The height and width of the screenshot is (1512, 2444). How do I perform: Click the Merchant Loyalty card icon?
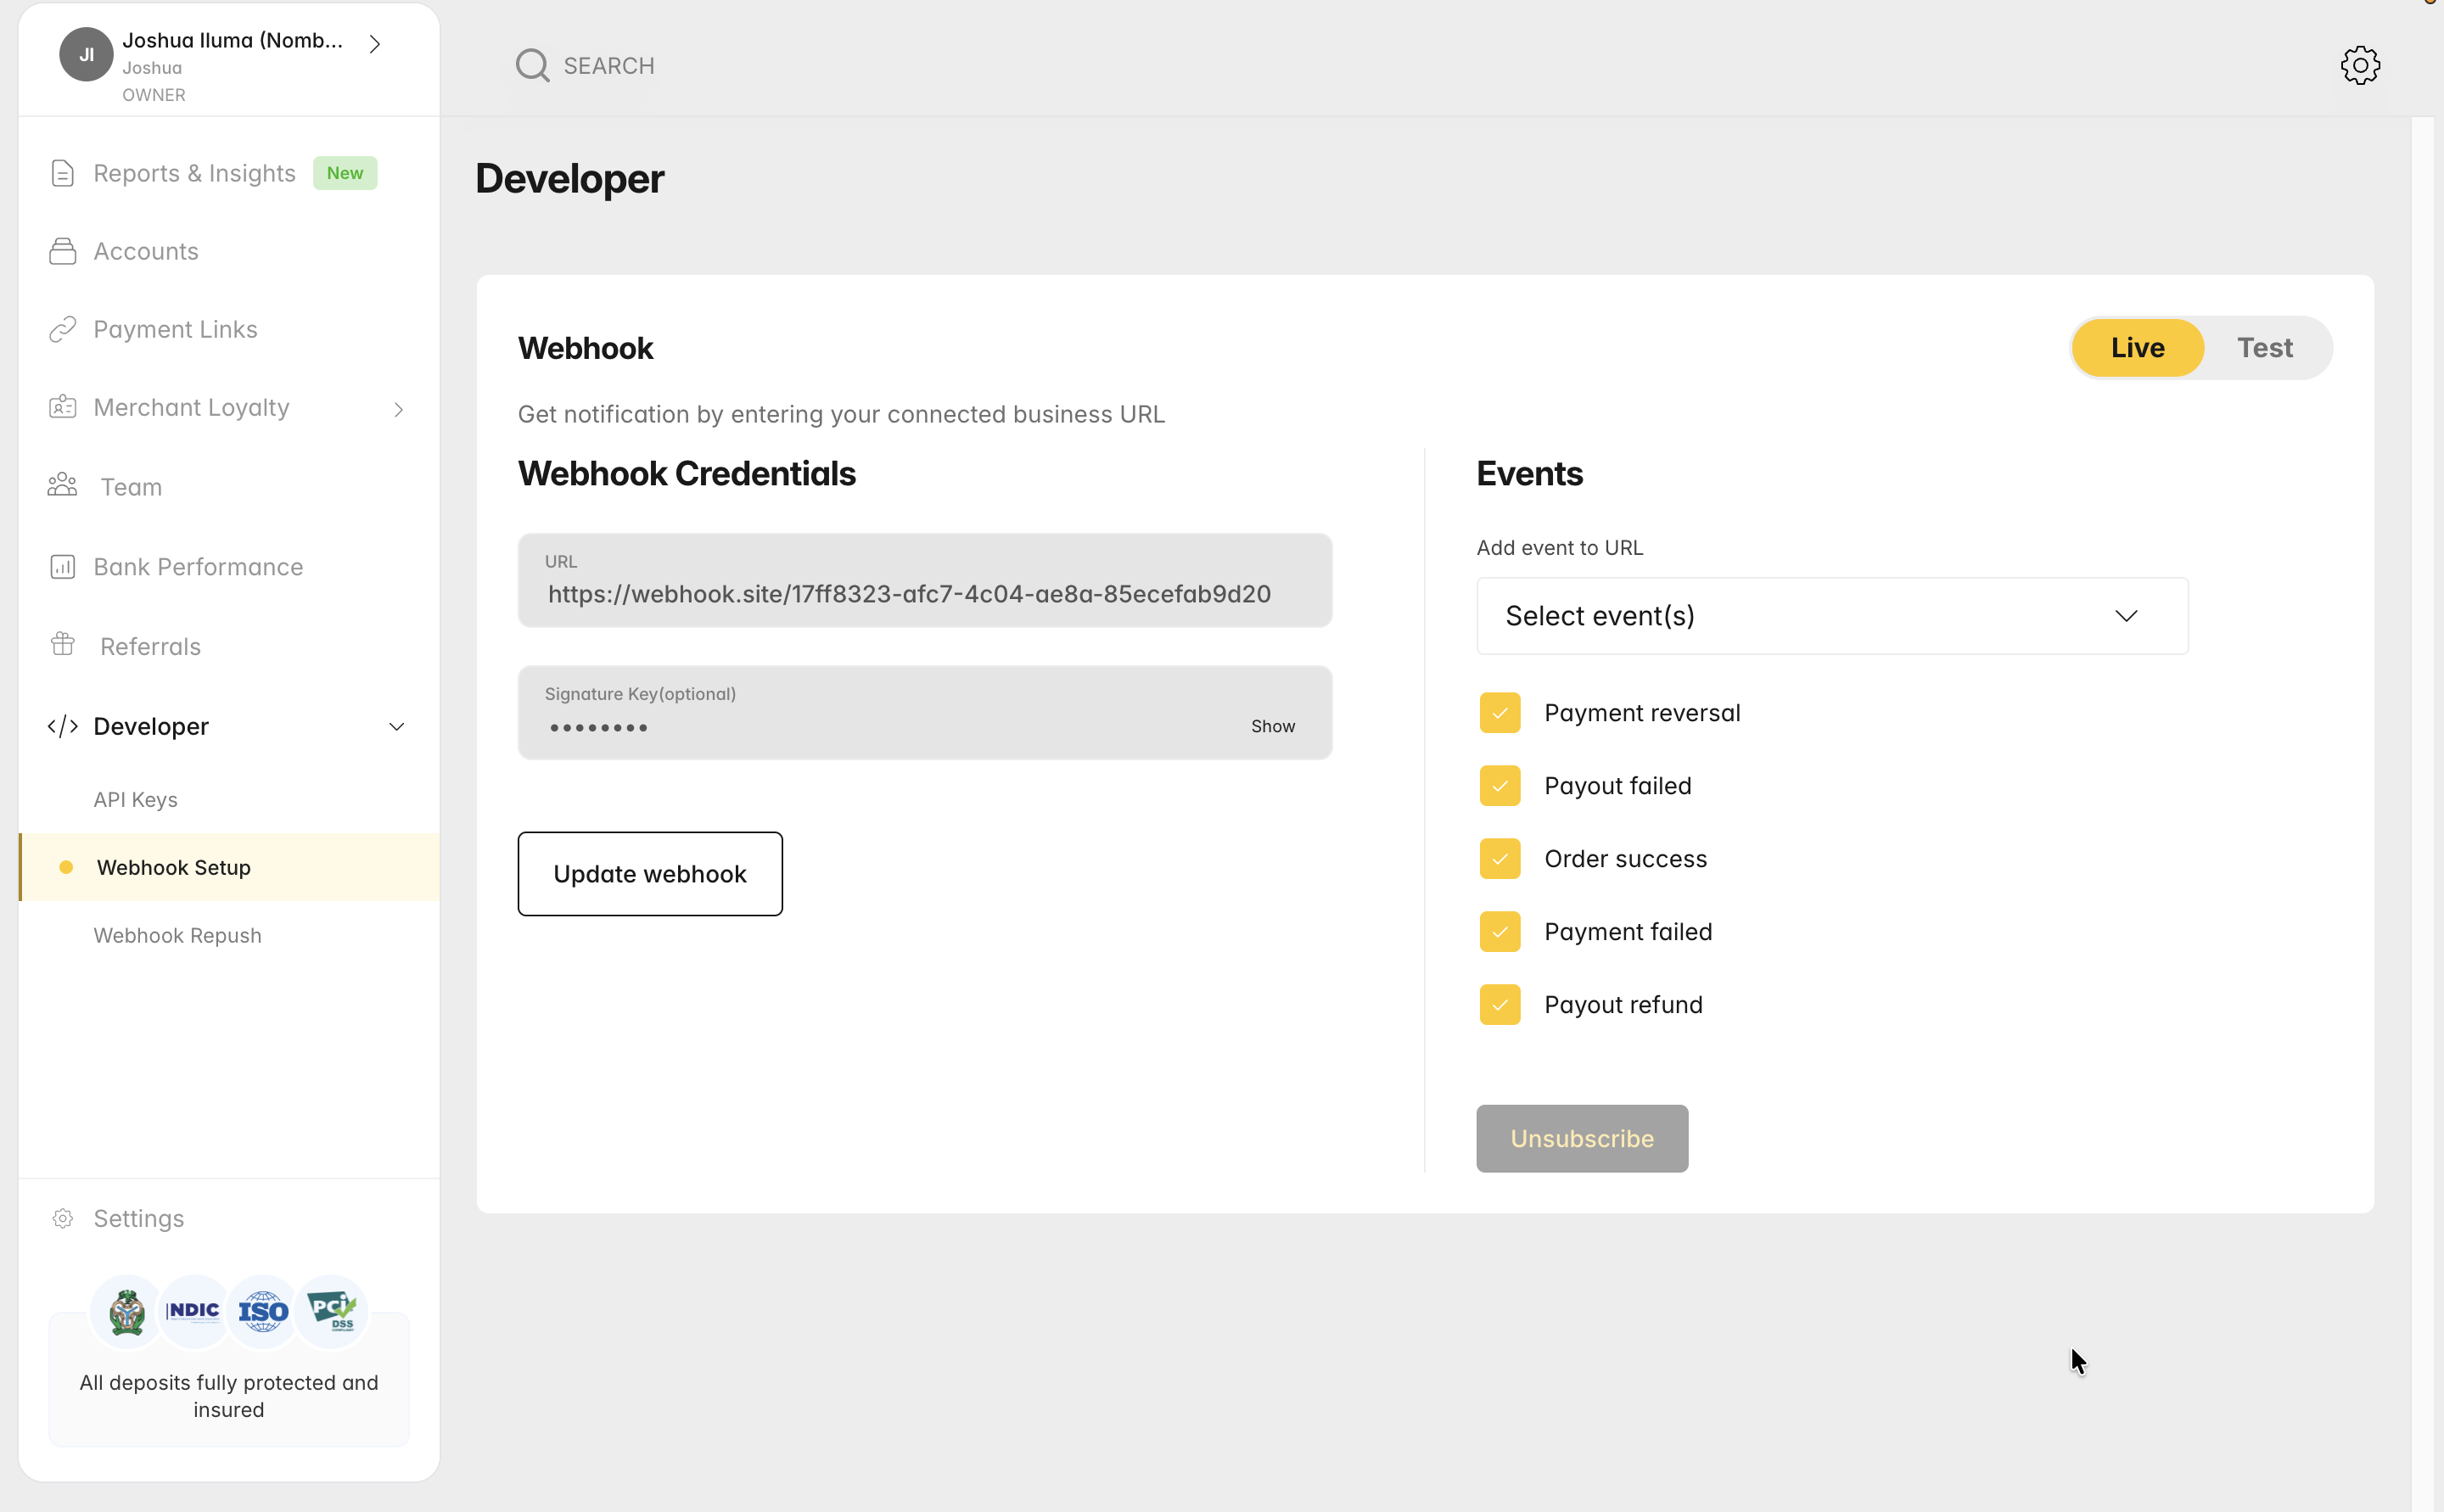click(62, 407)
